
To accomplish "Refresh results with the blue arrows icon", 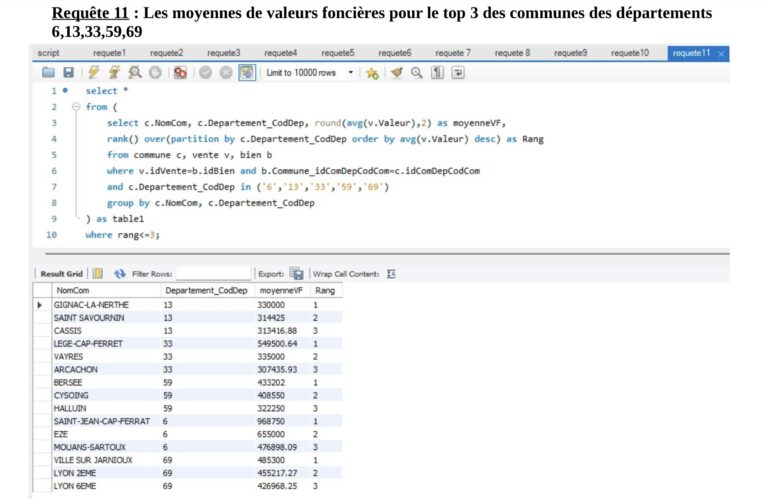I will [x=120, y=274].
